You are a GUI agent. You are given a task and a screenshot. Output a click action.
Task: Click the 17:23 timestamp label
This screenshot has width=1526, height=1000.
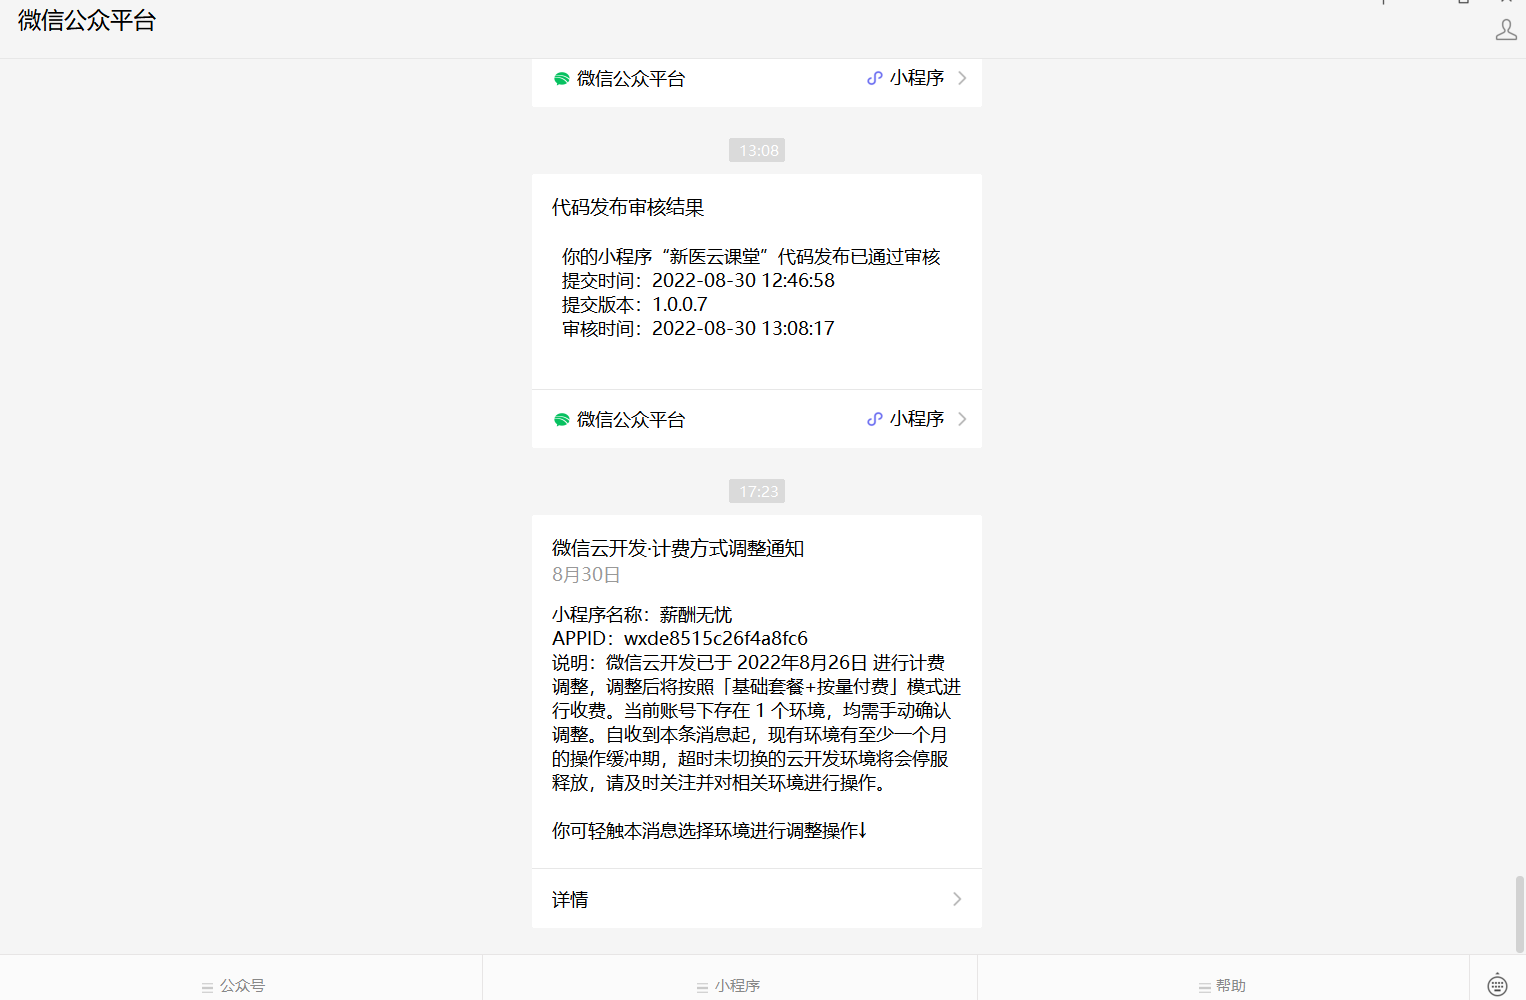(757, 491)
